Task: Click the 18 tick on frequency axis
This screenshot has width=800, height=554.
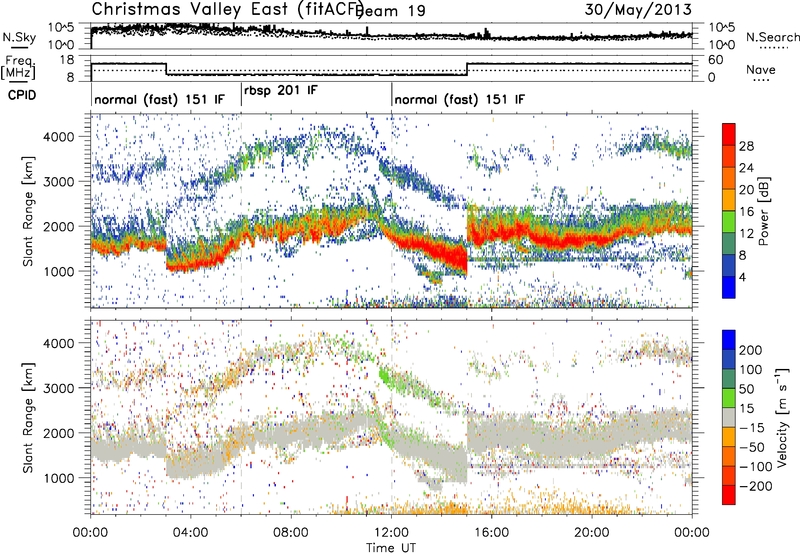Action: [x=66, y=60]
